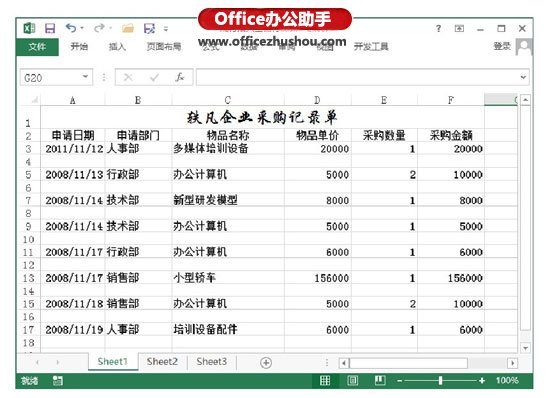Click the macro recording status bar icon
This screenshot has height=398, width=550.
click(x=58, y=380)
